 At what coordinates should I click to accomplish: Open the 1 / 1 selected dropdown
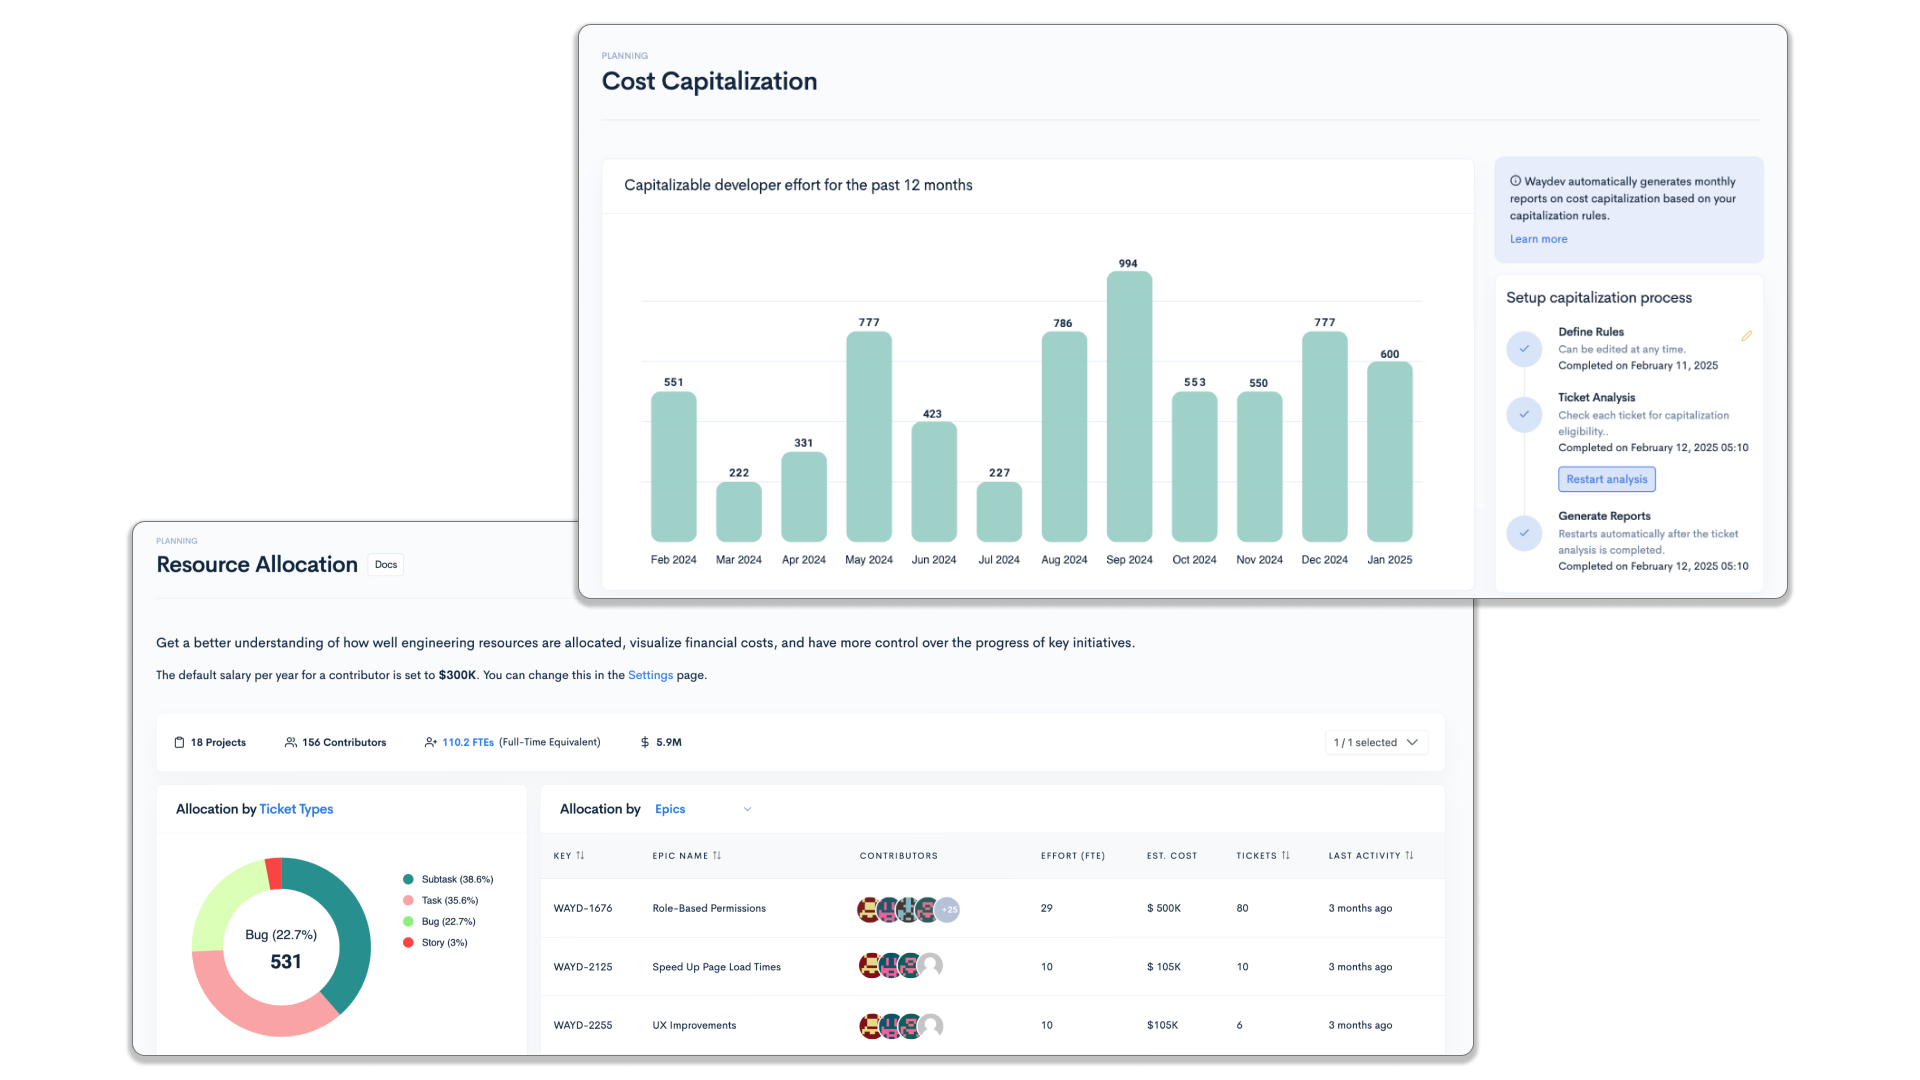(1376, 743)
